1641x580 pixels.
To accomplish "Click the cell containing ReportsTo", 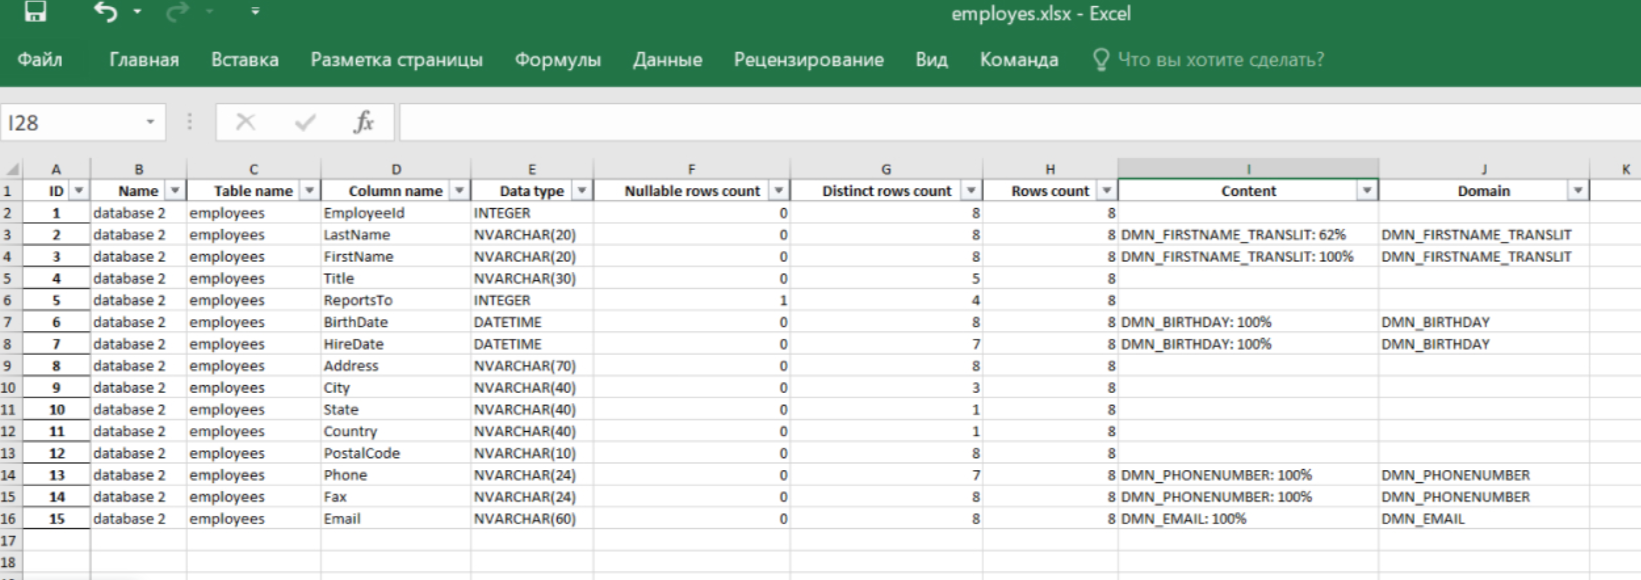I will (x=396, y=300).
